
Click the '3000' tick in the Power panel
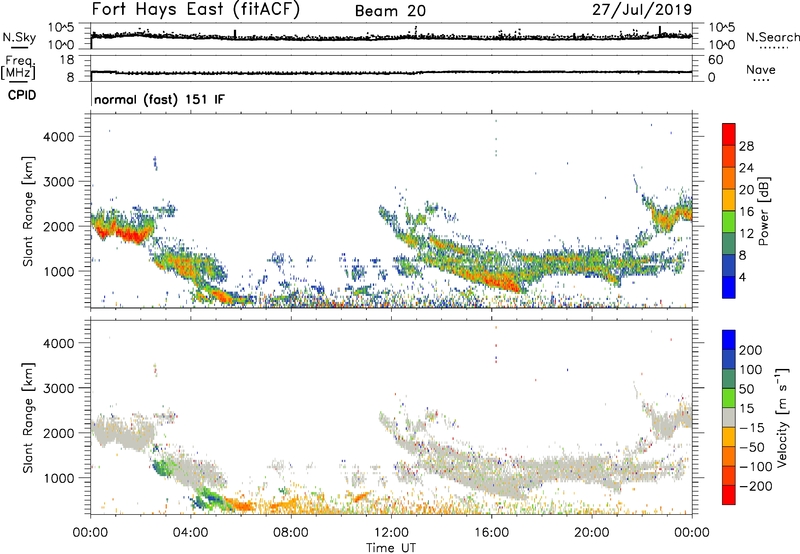click(58, 182)
